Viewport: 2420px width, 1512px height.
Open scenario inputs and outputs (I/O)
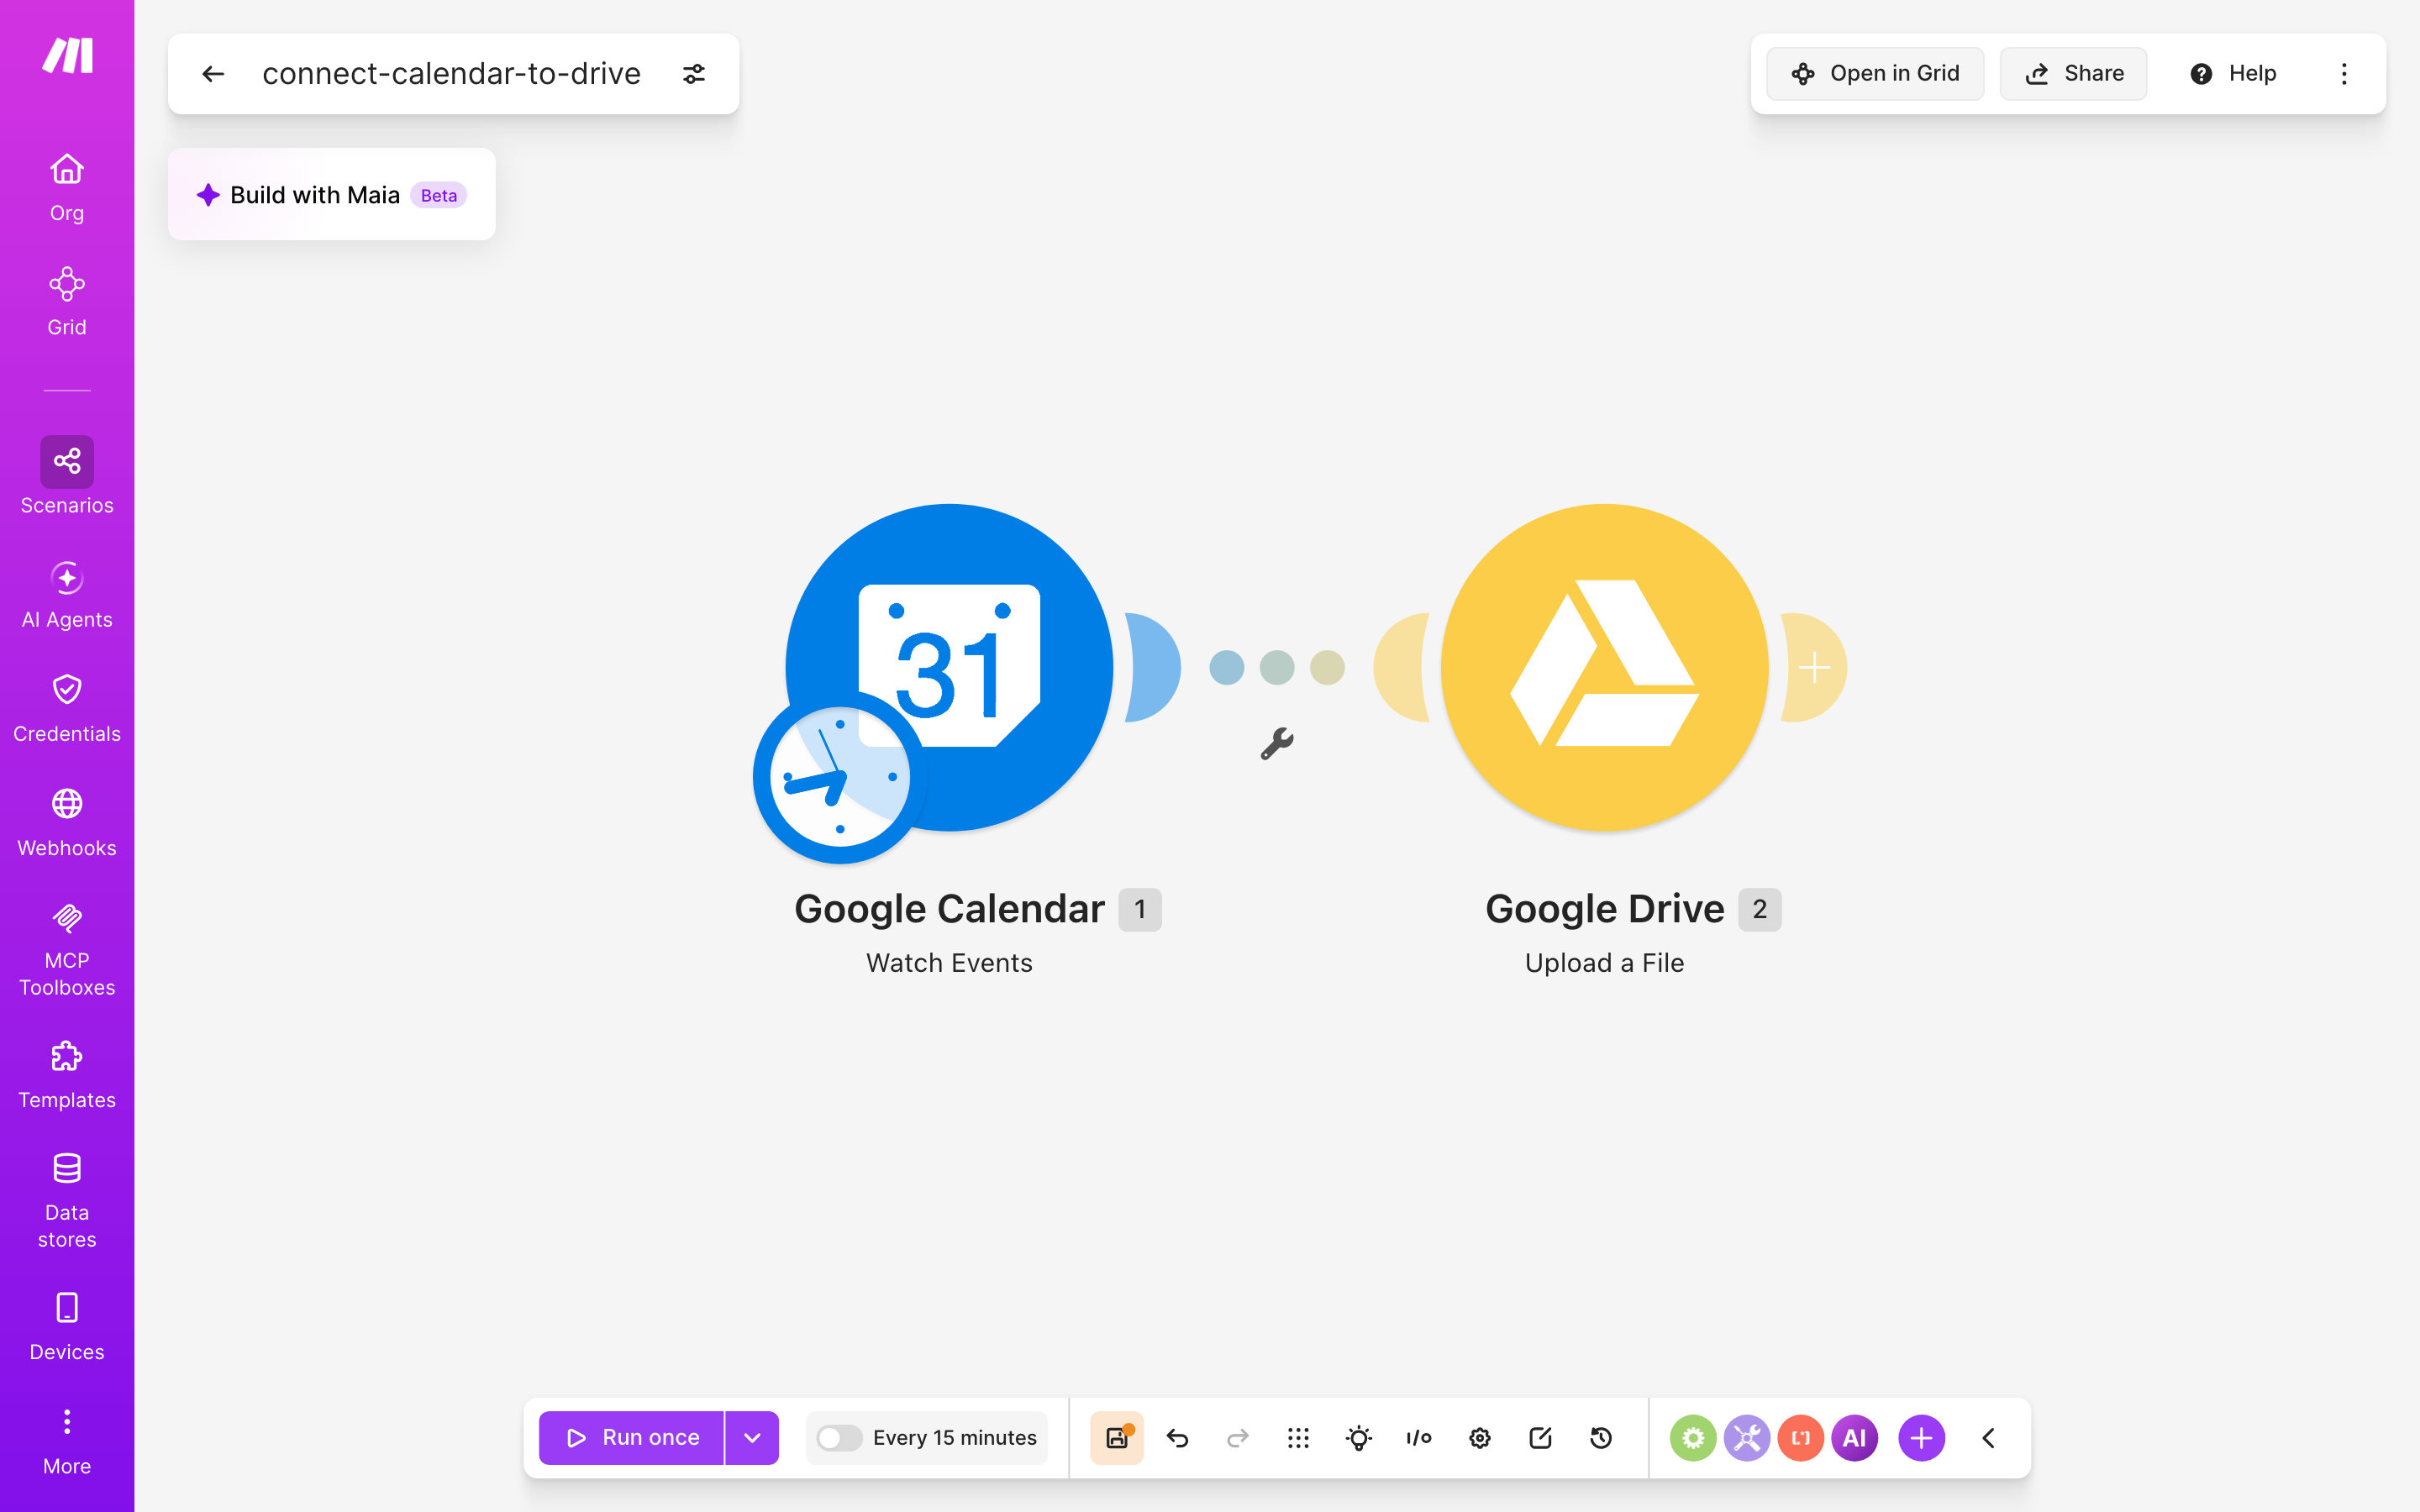[x=1419, y=1438]
